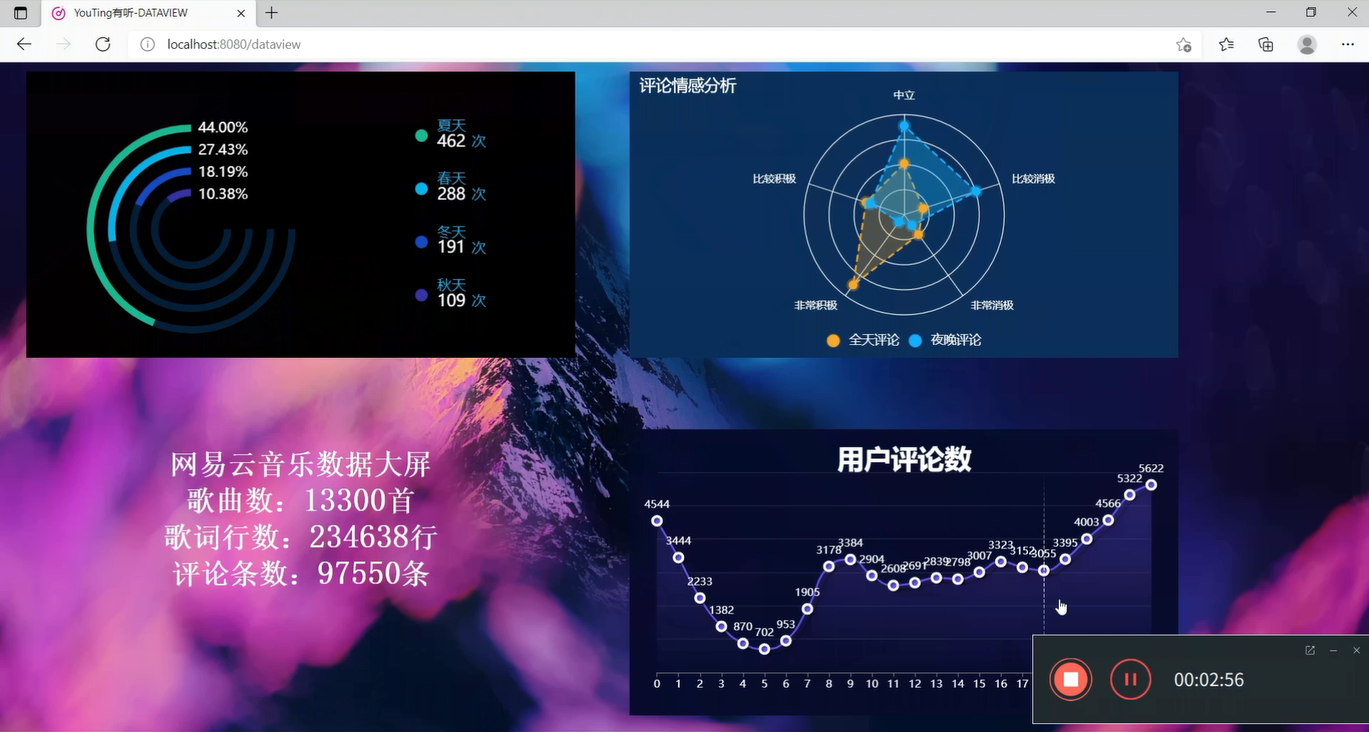Click the 中立 radar axis label
Screen dimensions: 1369x732
904,95
